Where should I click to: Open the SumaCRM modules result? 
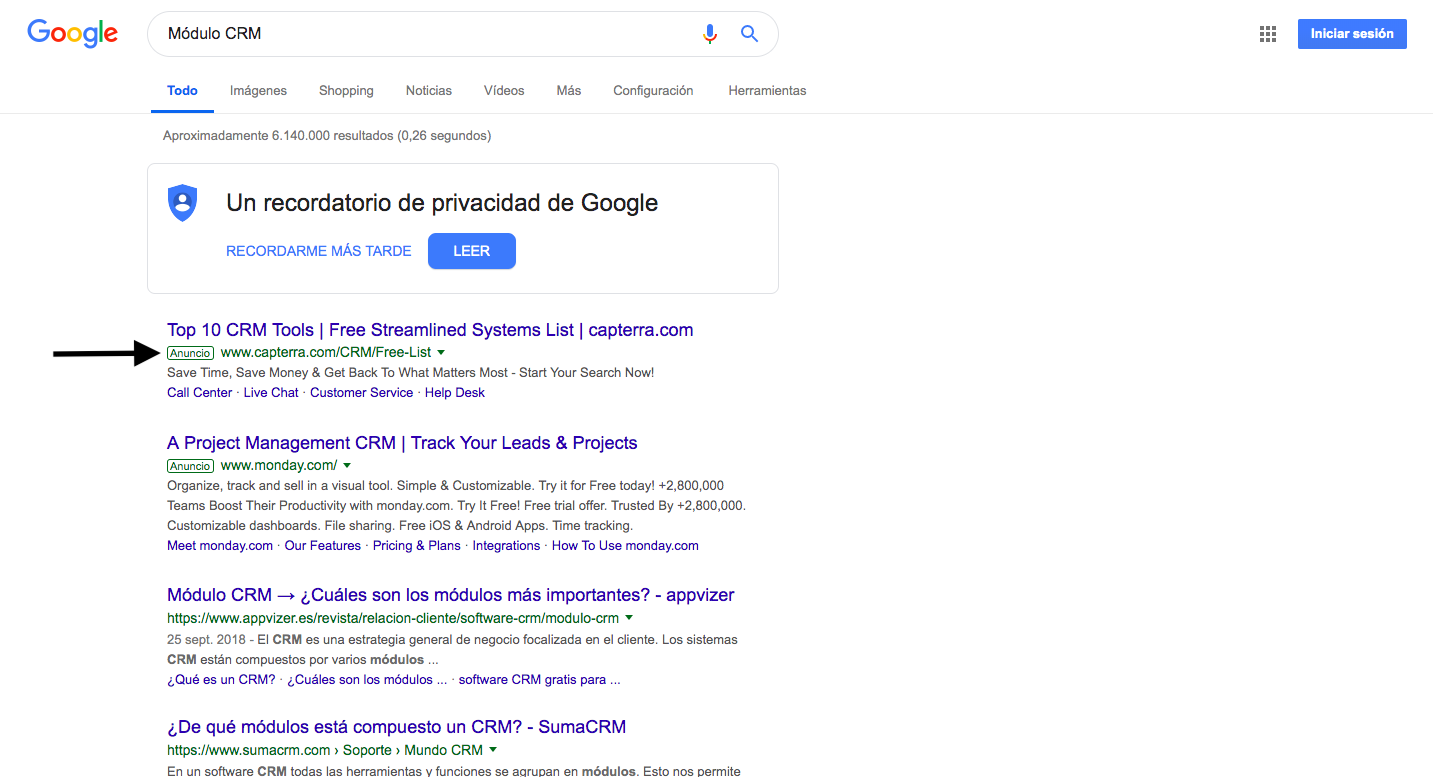[x=396, y=727]
